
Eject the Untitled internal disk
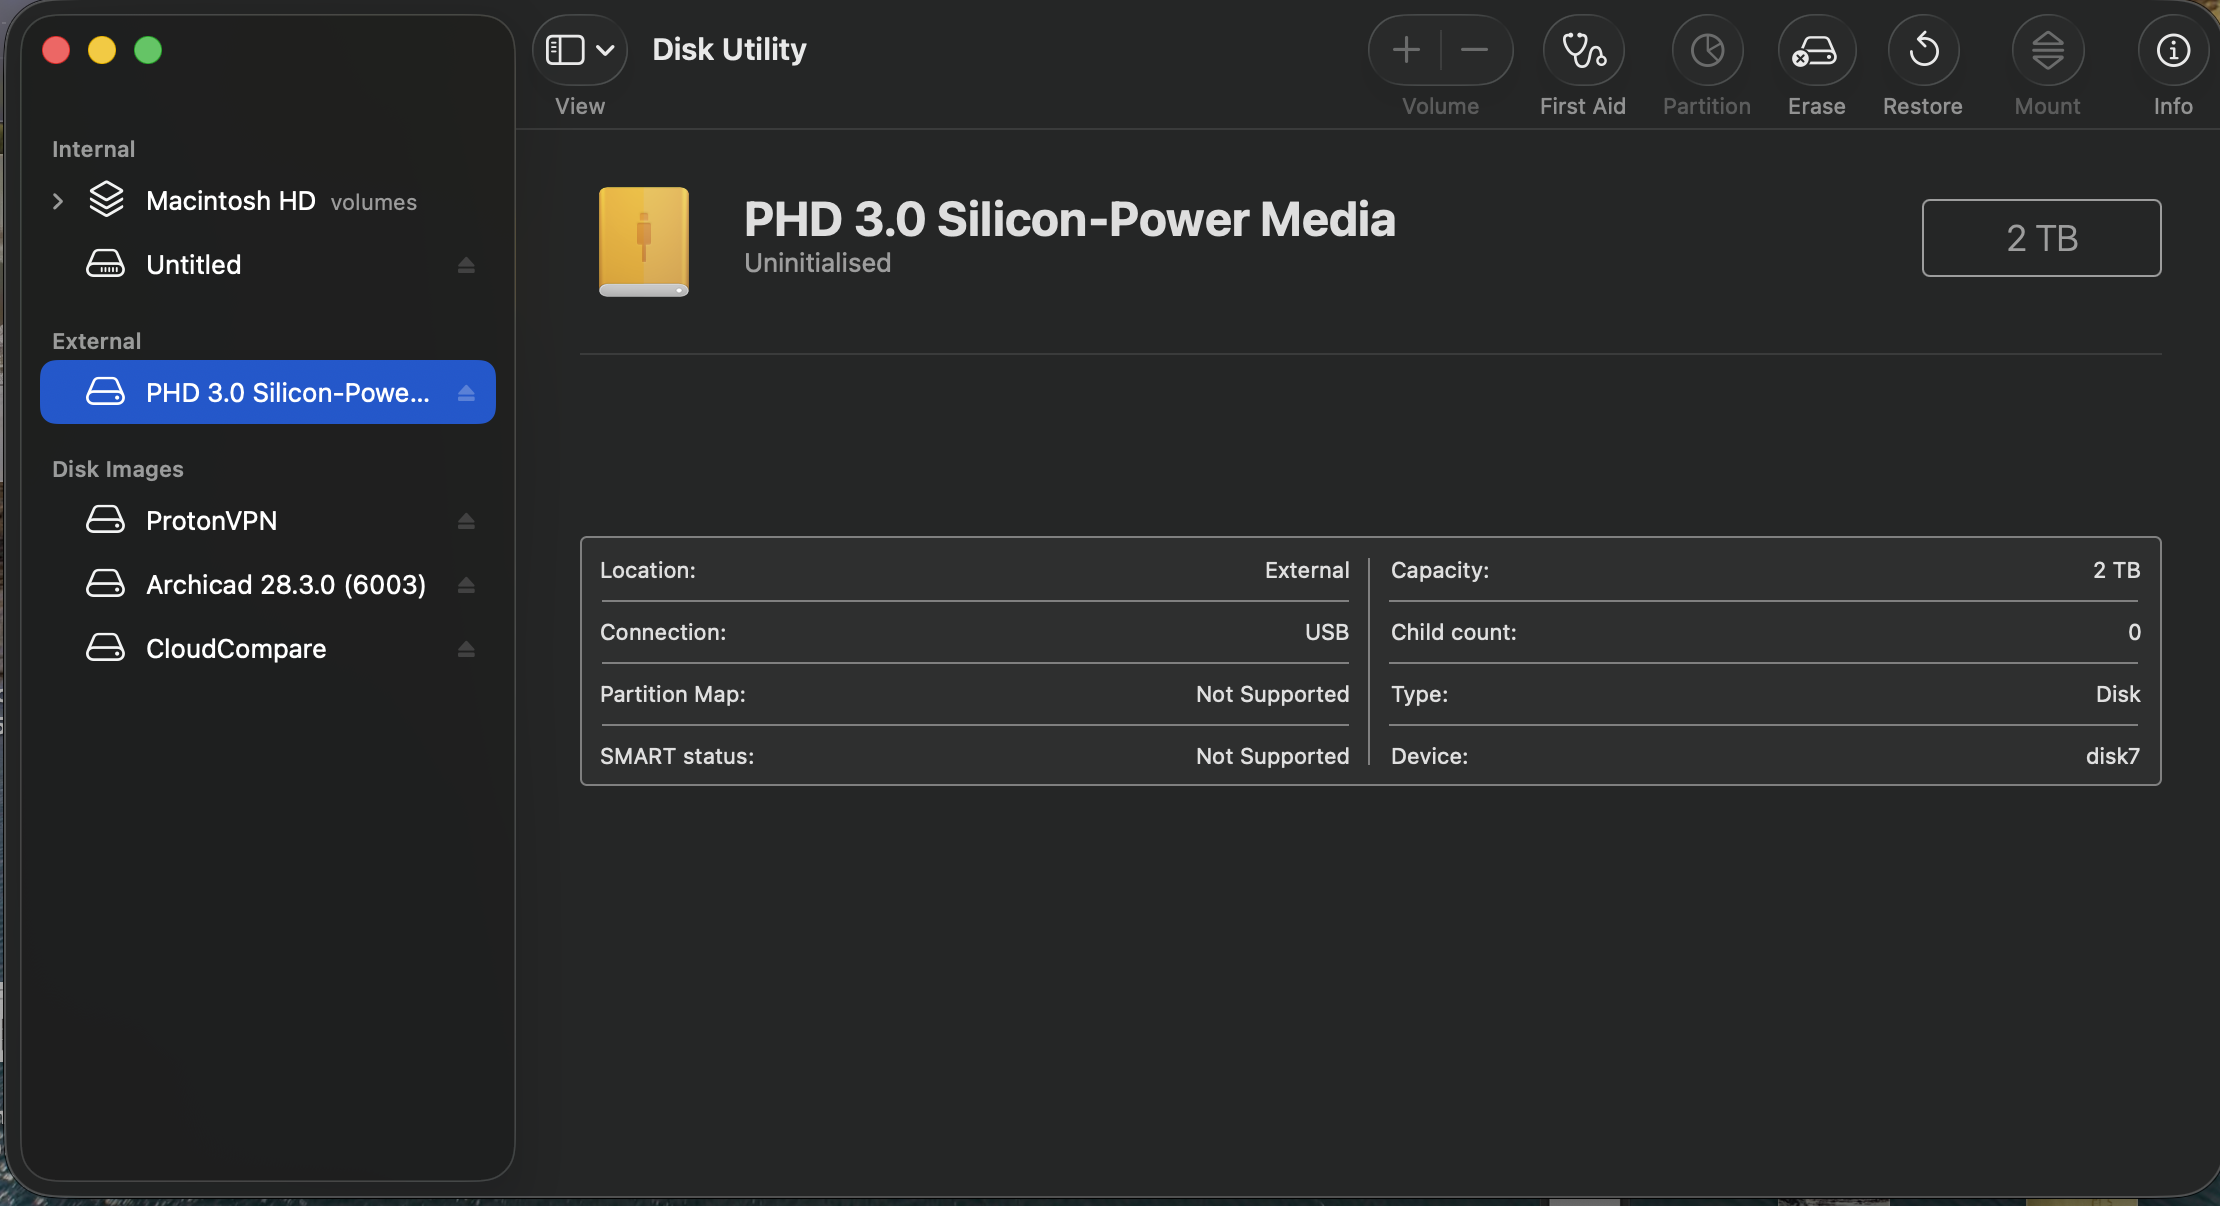[466, 265]
